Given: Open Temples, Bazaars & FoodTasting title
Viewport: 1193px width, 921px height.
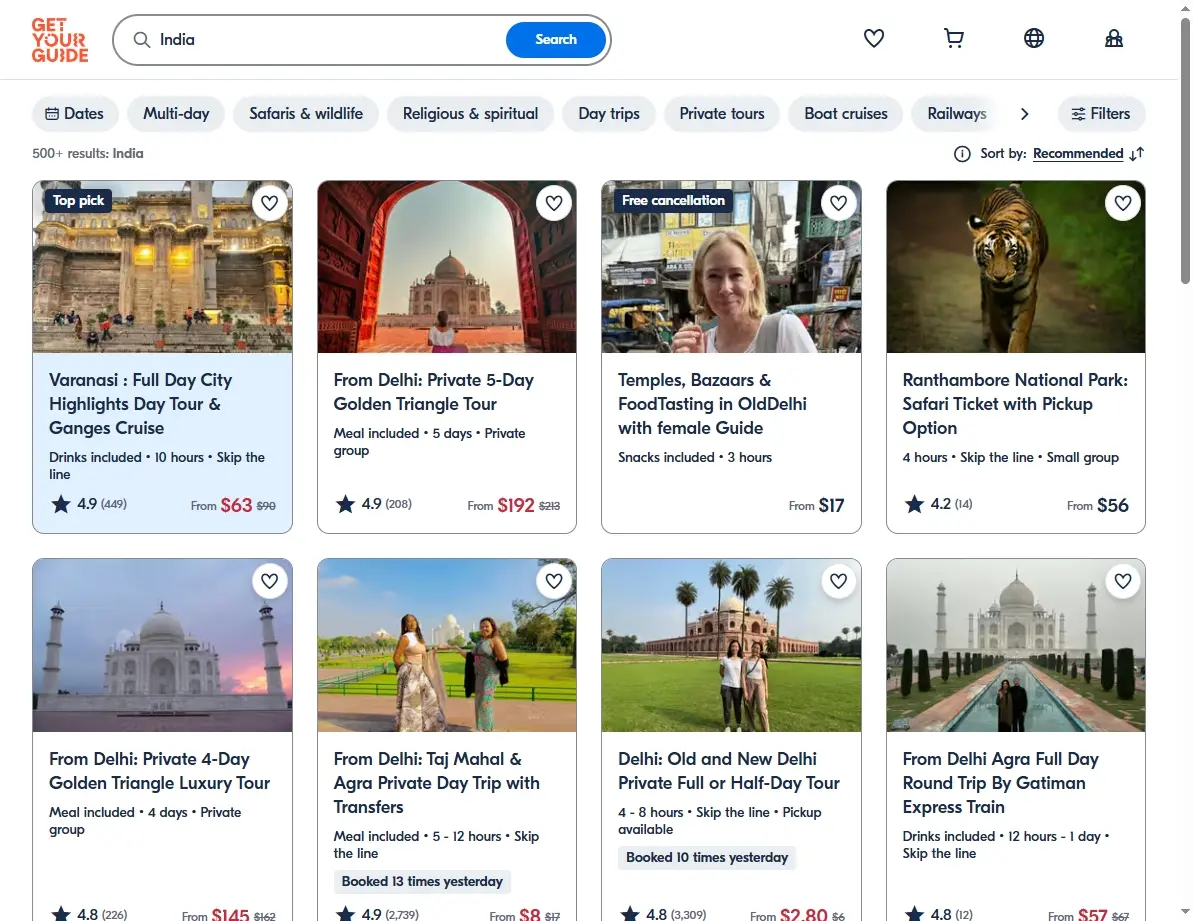Looking at the screenshot, I should (712, 404).
